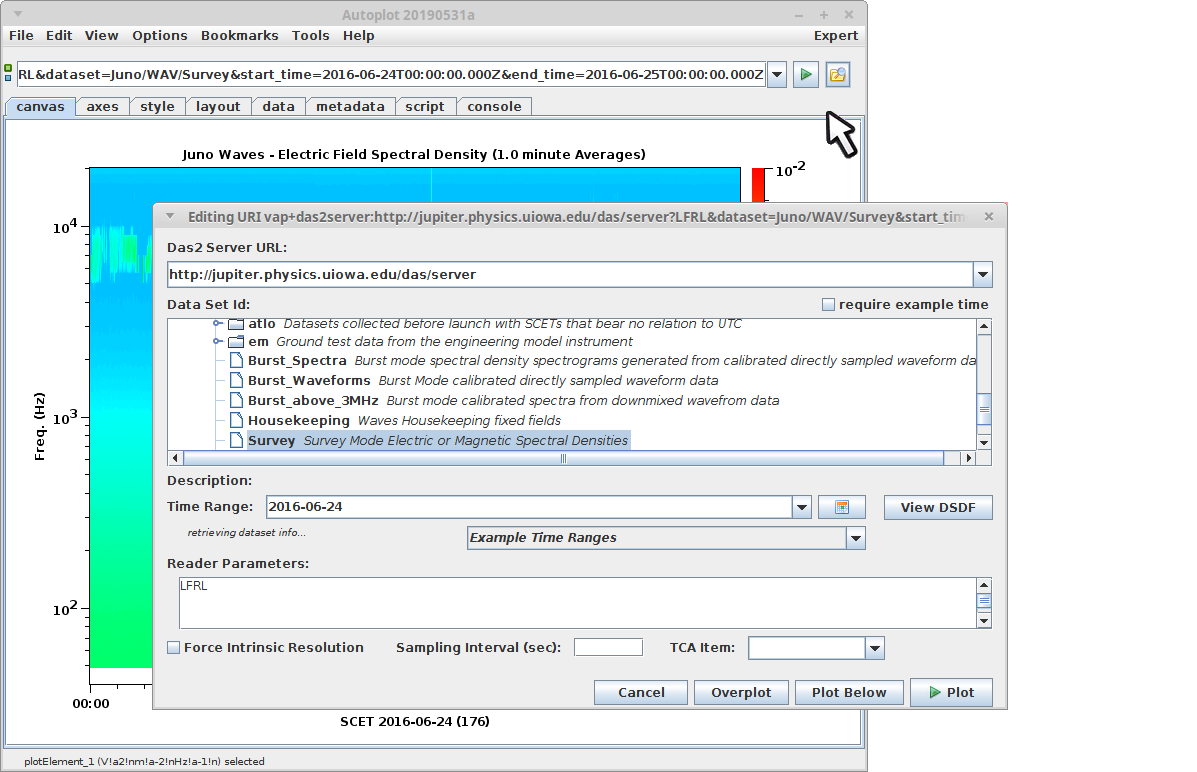
Task: Click the dataset tree horizontal scroll right arrow
Action: (969, 458)
